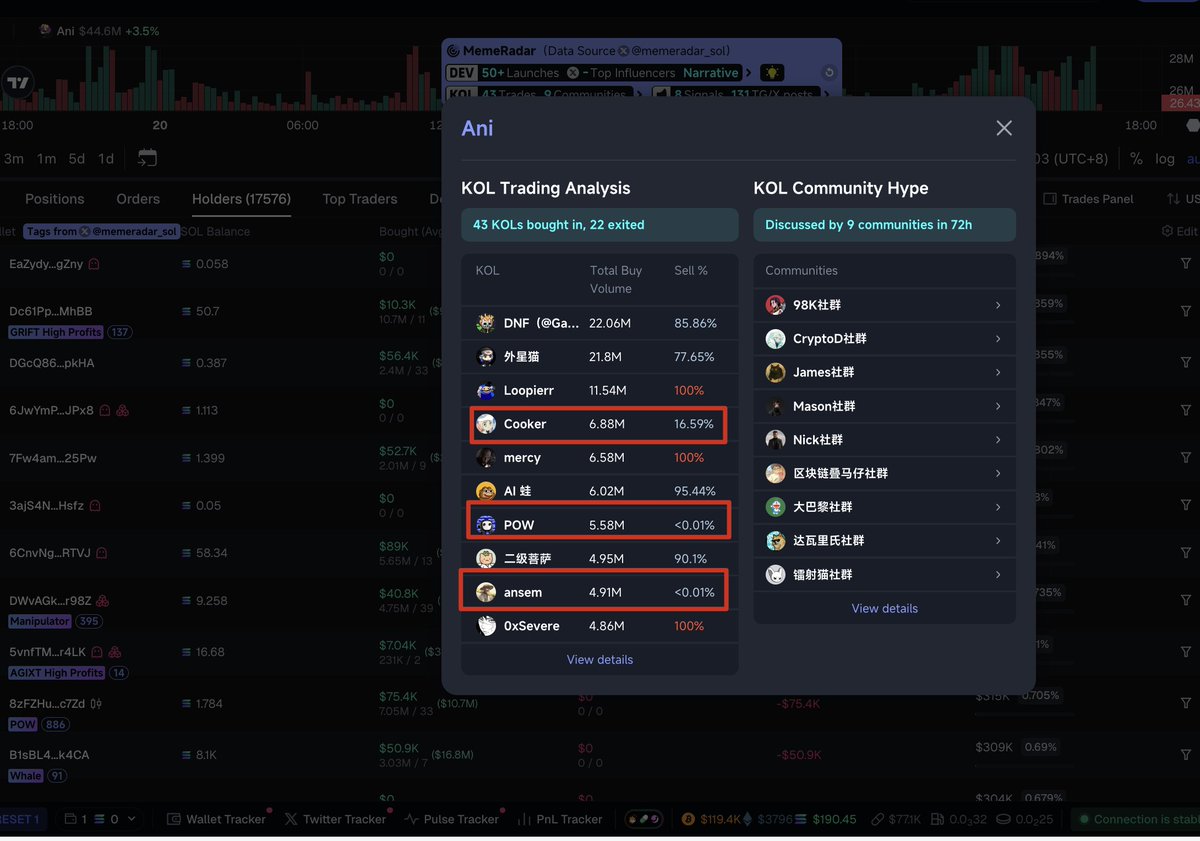Viewport: 1200px width, 841px height.
Task: Expand the Mason社群 community row
Action: [x=998, y=406]
